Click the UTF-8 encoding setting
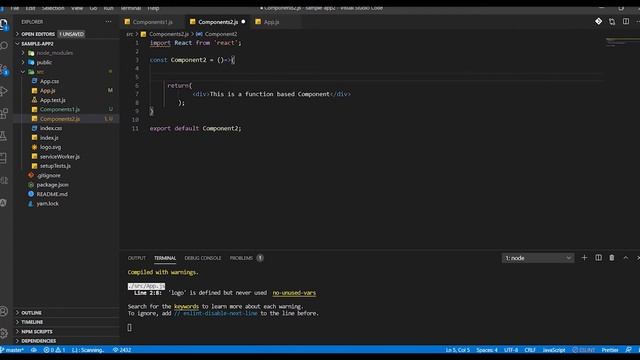 [x=511, y=350]
